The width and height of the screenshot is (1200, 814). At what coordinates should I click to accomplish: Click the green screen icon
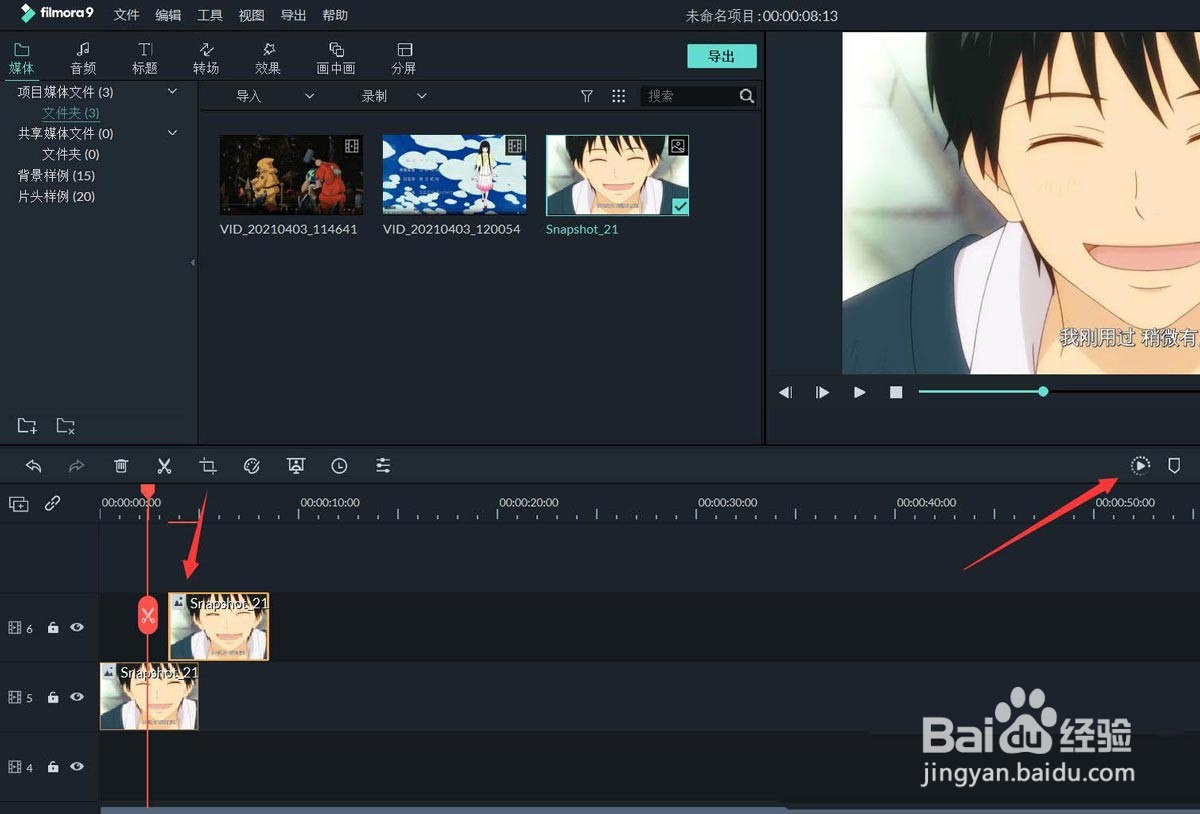pos(295,466)
